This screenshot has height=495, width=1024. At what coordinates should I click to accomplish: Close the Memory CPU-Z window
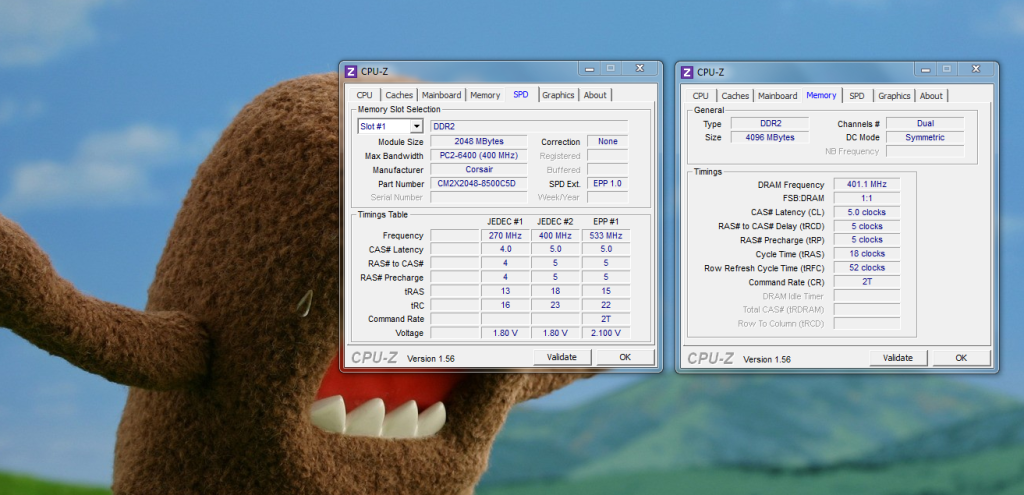976,69
